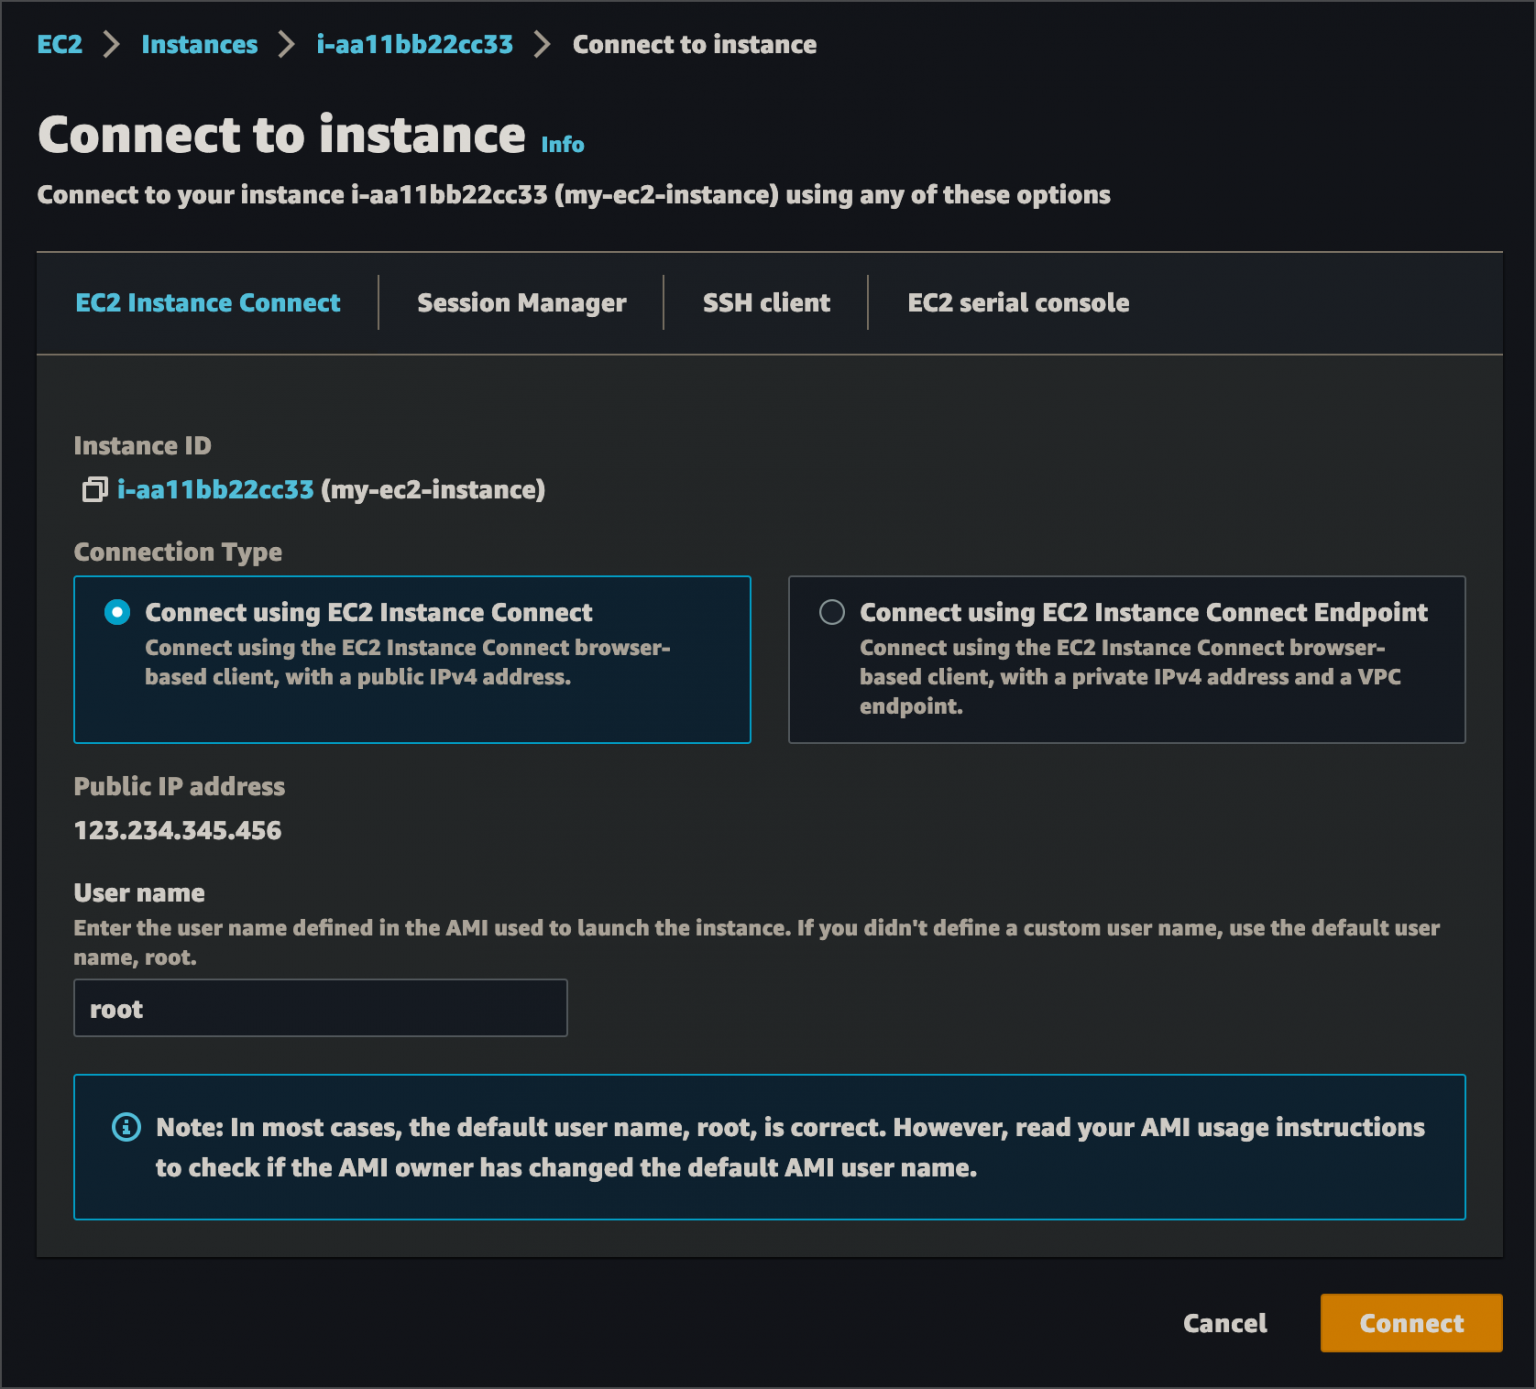The width and height of the screenshot is (1536, 1389).
Task: Switch to the SSH client tab
Action: click(x=766, y=302)
